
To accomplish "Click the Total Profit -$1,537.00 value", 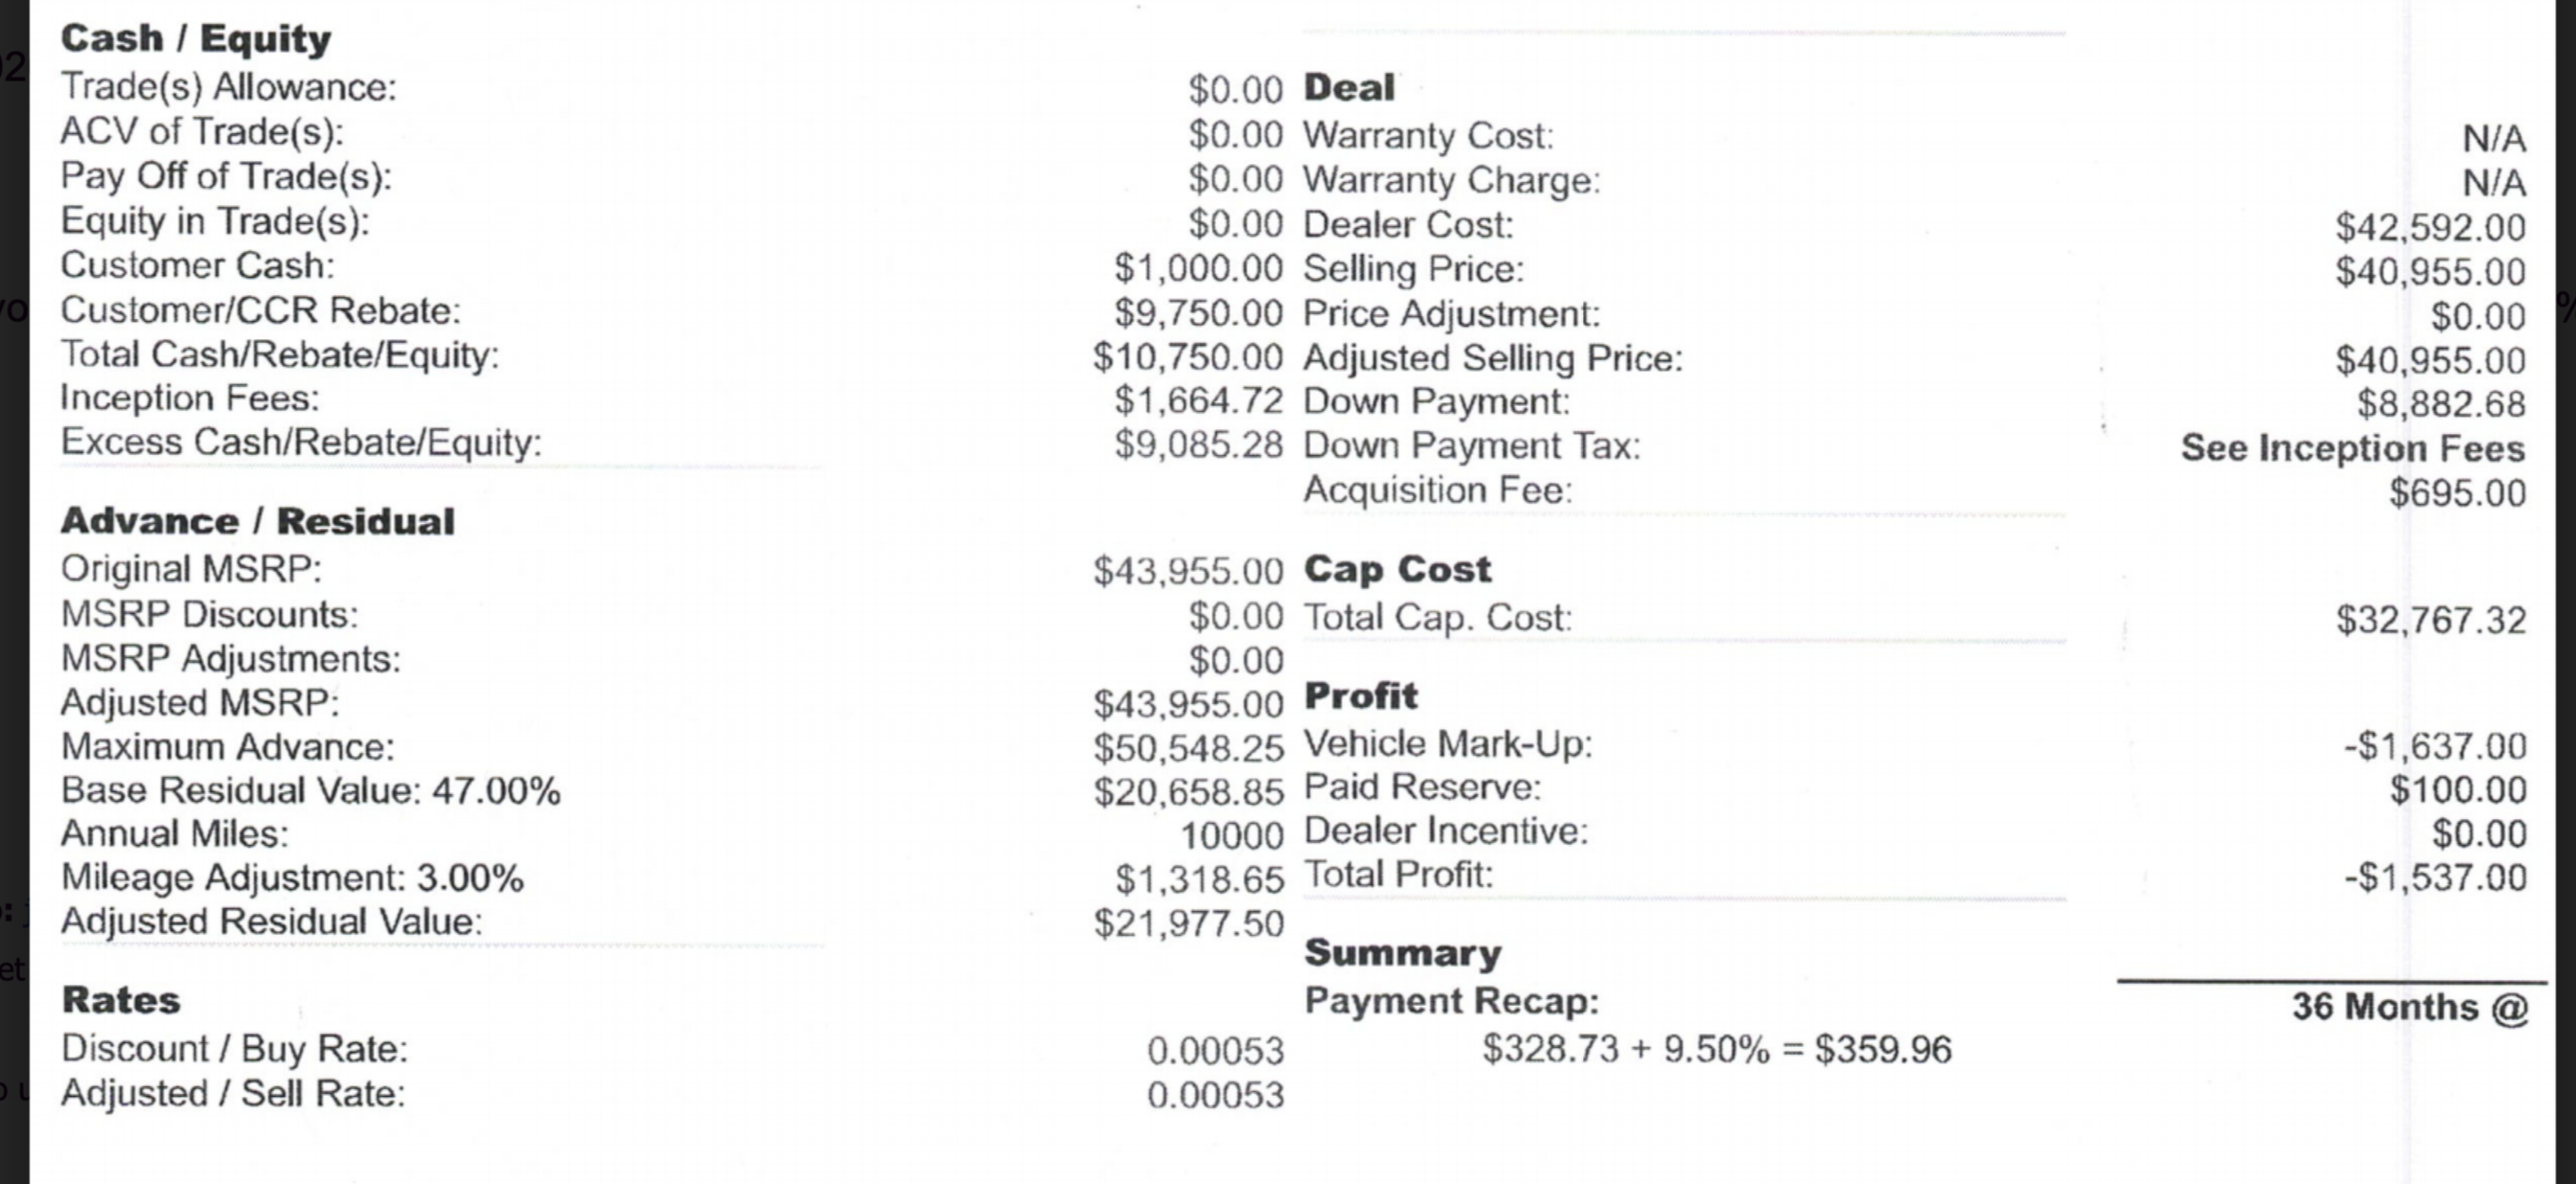I will coord(2434,878).
